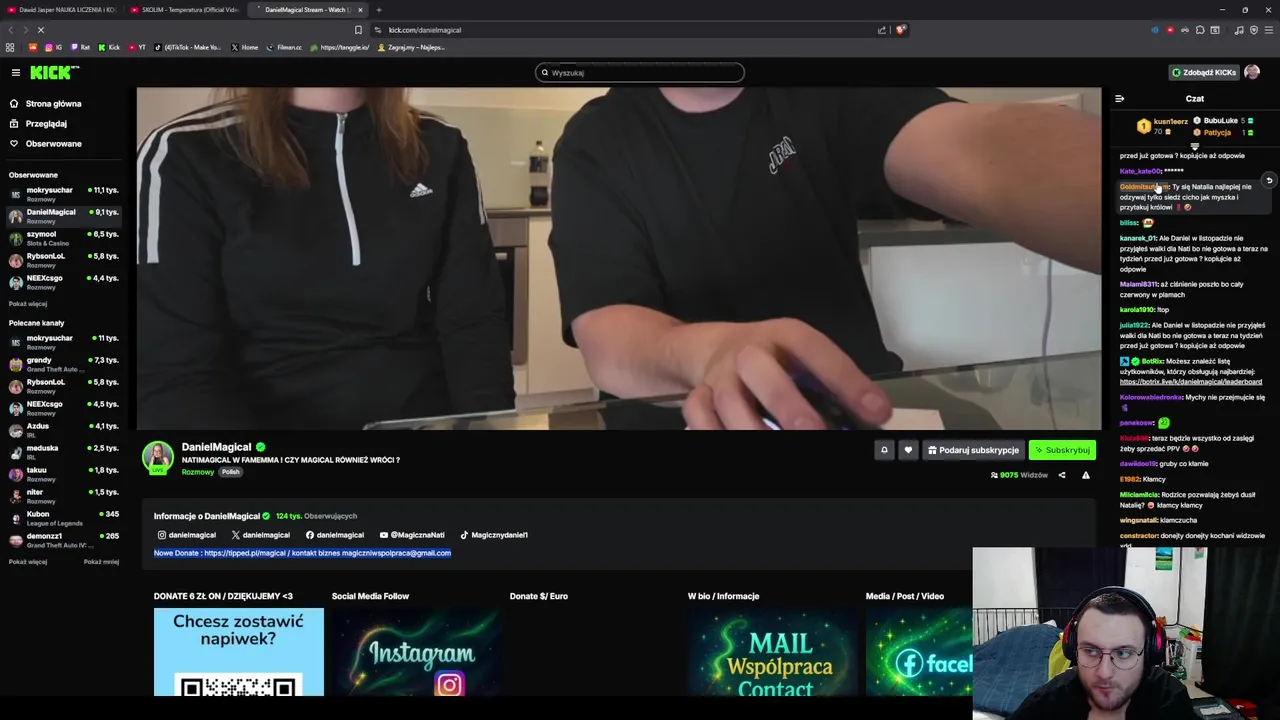Screen dimensions: 1280x720
Task: Click Zdobądź KICKs button
Action: 1204,72
